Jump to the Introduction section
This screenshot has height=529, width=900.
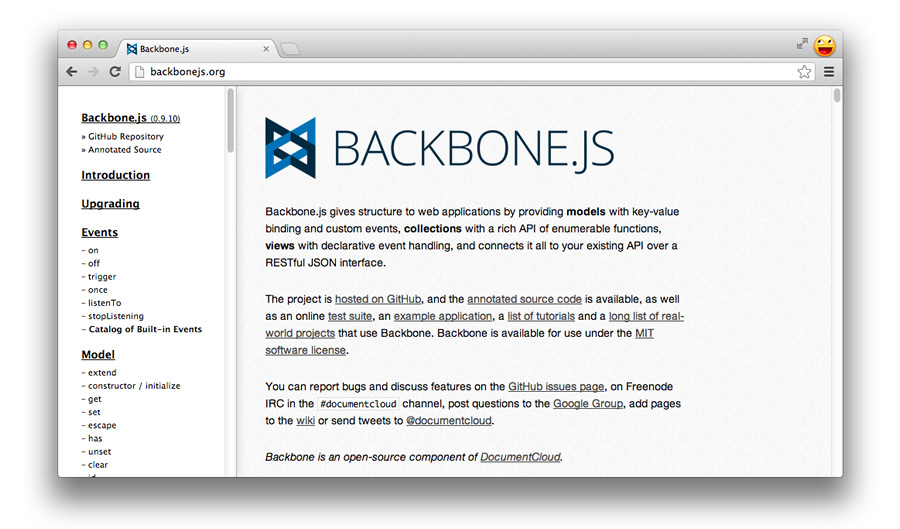(115, 175)
